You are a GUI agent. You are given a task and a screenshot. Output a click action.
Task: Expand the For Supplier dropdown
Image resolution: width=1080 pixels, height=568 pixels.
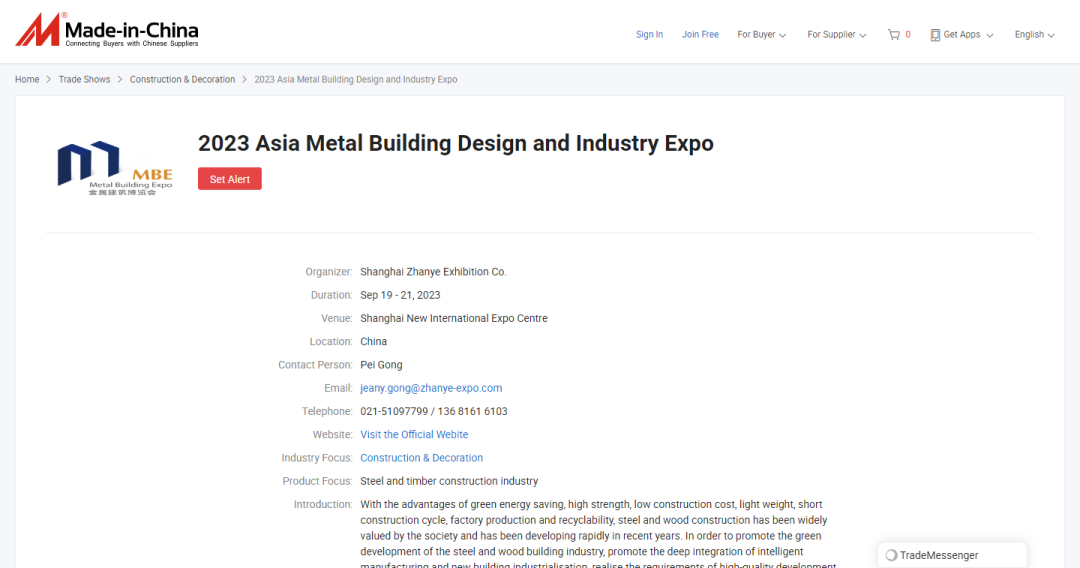tap(836, 34)
